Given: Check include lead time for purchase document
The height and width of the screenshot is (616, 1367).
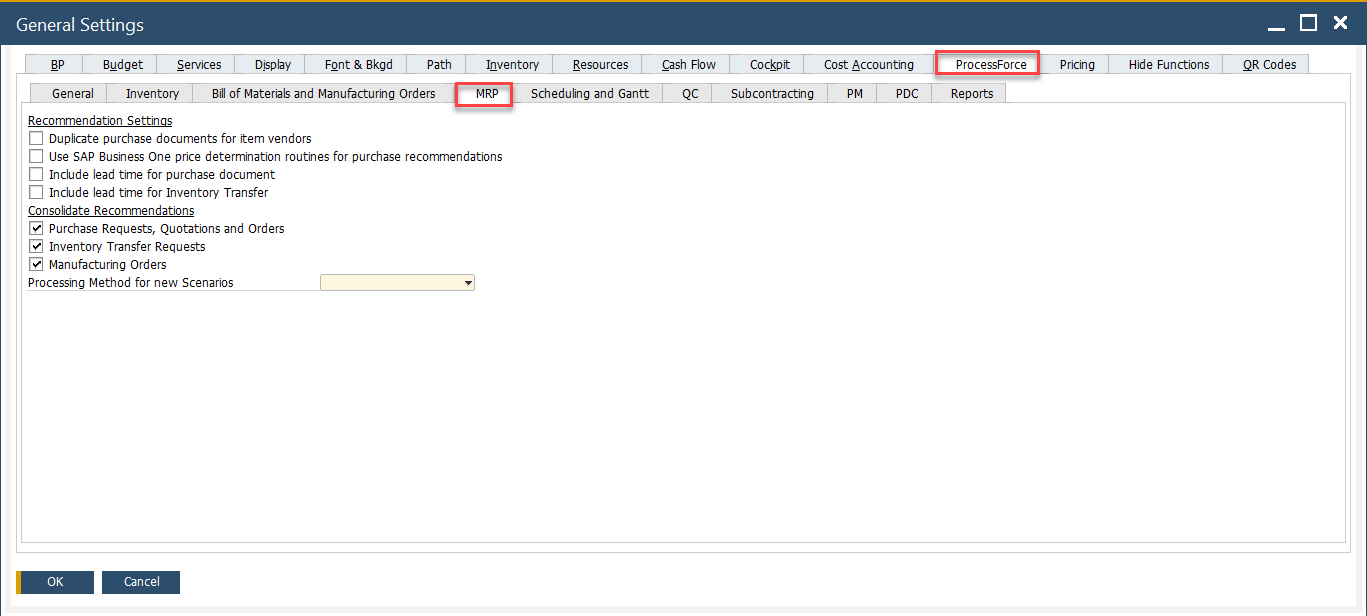Looking at the screenshot, I should coord(35,174).
